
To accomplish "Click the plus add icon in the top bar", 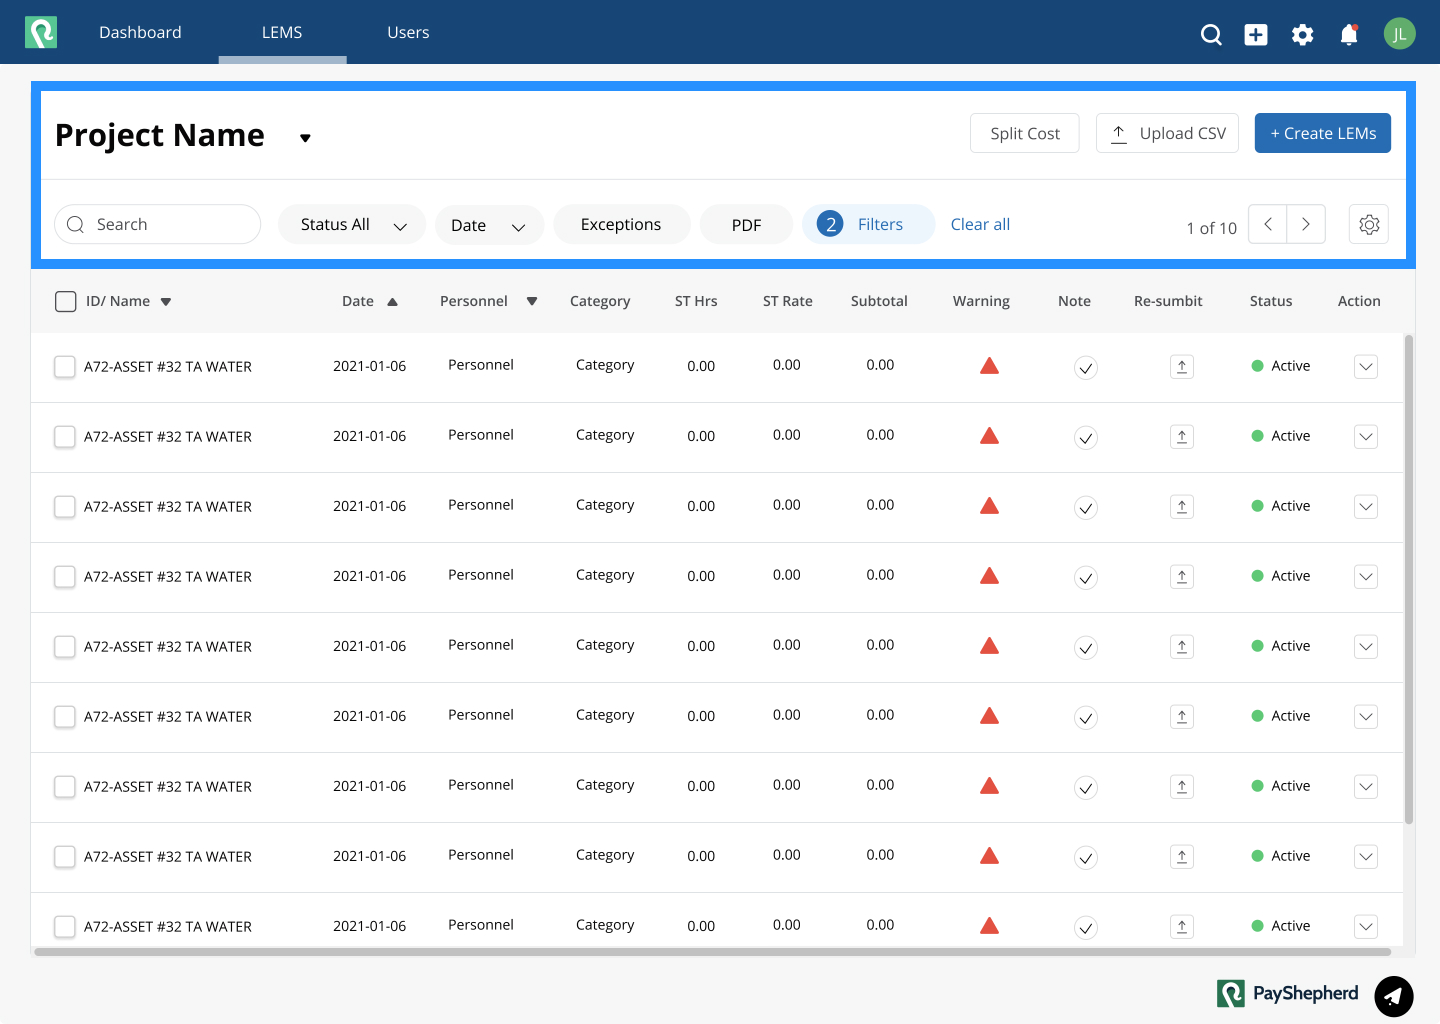I will 1256,35.
